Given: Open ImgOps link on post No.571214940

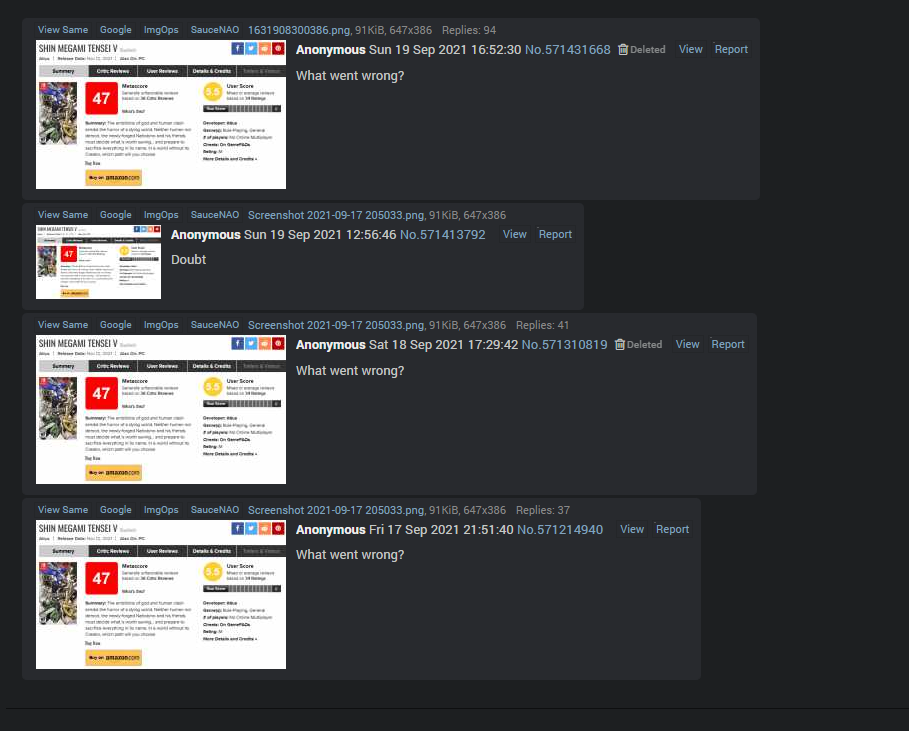Looking at the screenshot, I should tap(161, 510).
